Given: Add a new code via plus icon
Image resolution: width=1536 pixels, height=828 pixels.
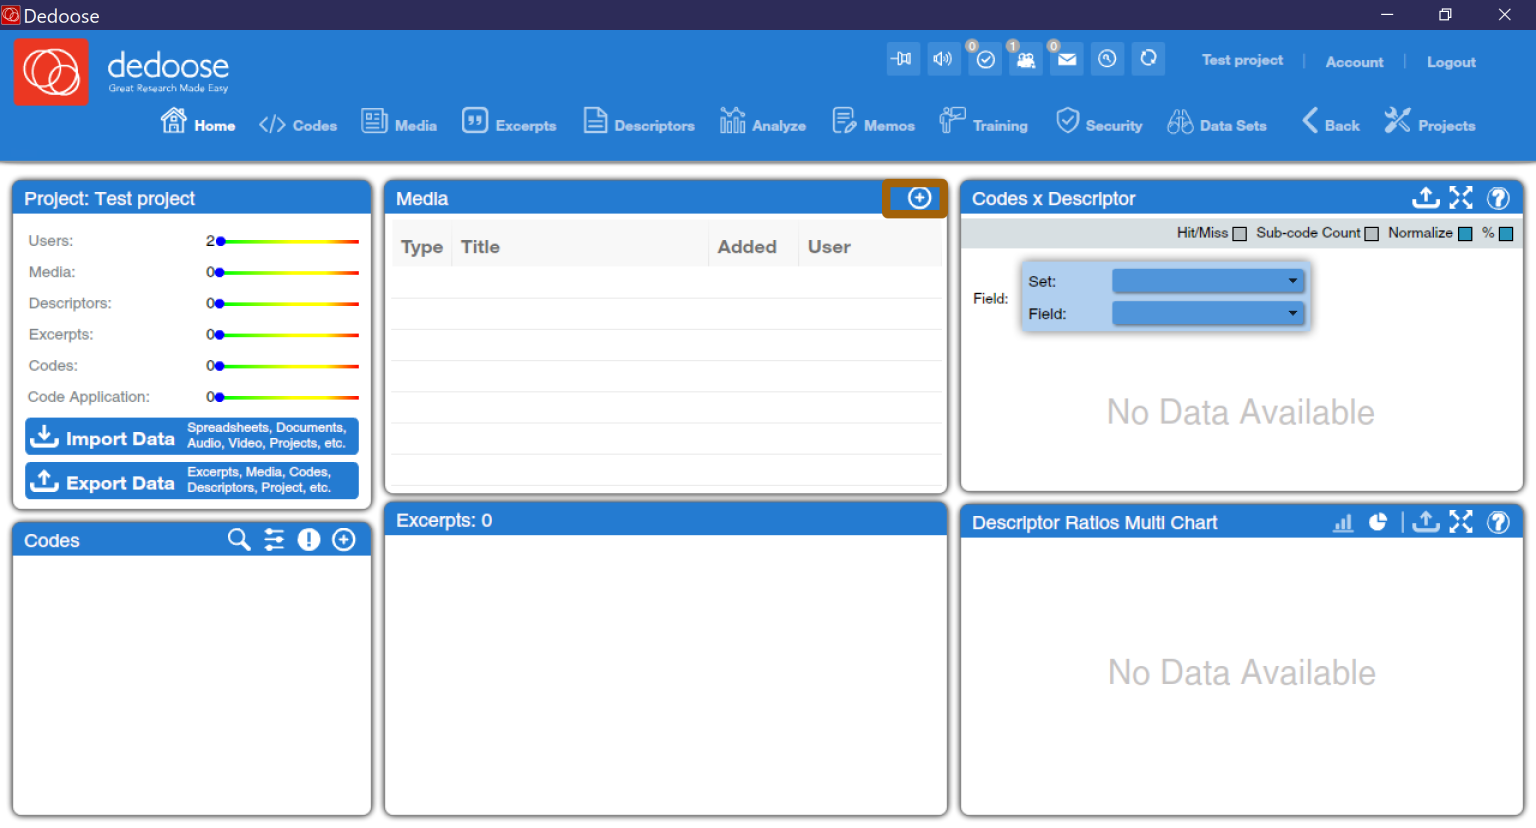Looking at the screenshot, I should (x=343, y=539).
